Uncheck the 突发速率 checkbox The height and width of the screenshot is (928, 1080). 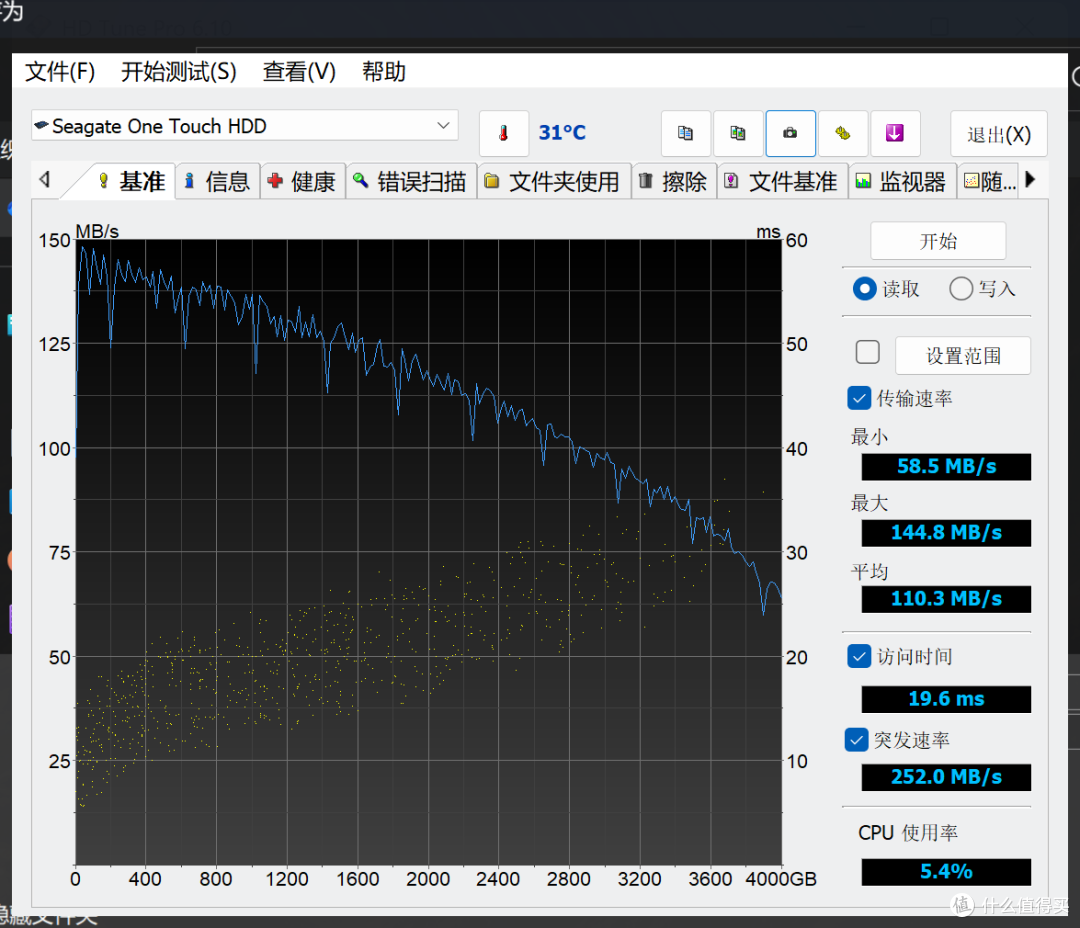point(856,740)
